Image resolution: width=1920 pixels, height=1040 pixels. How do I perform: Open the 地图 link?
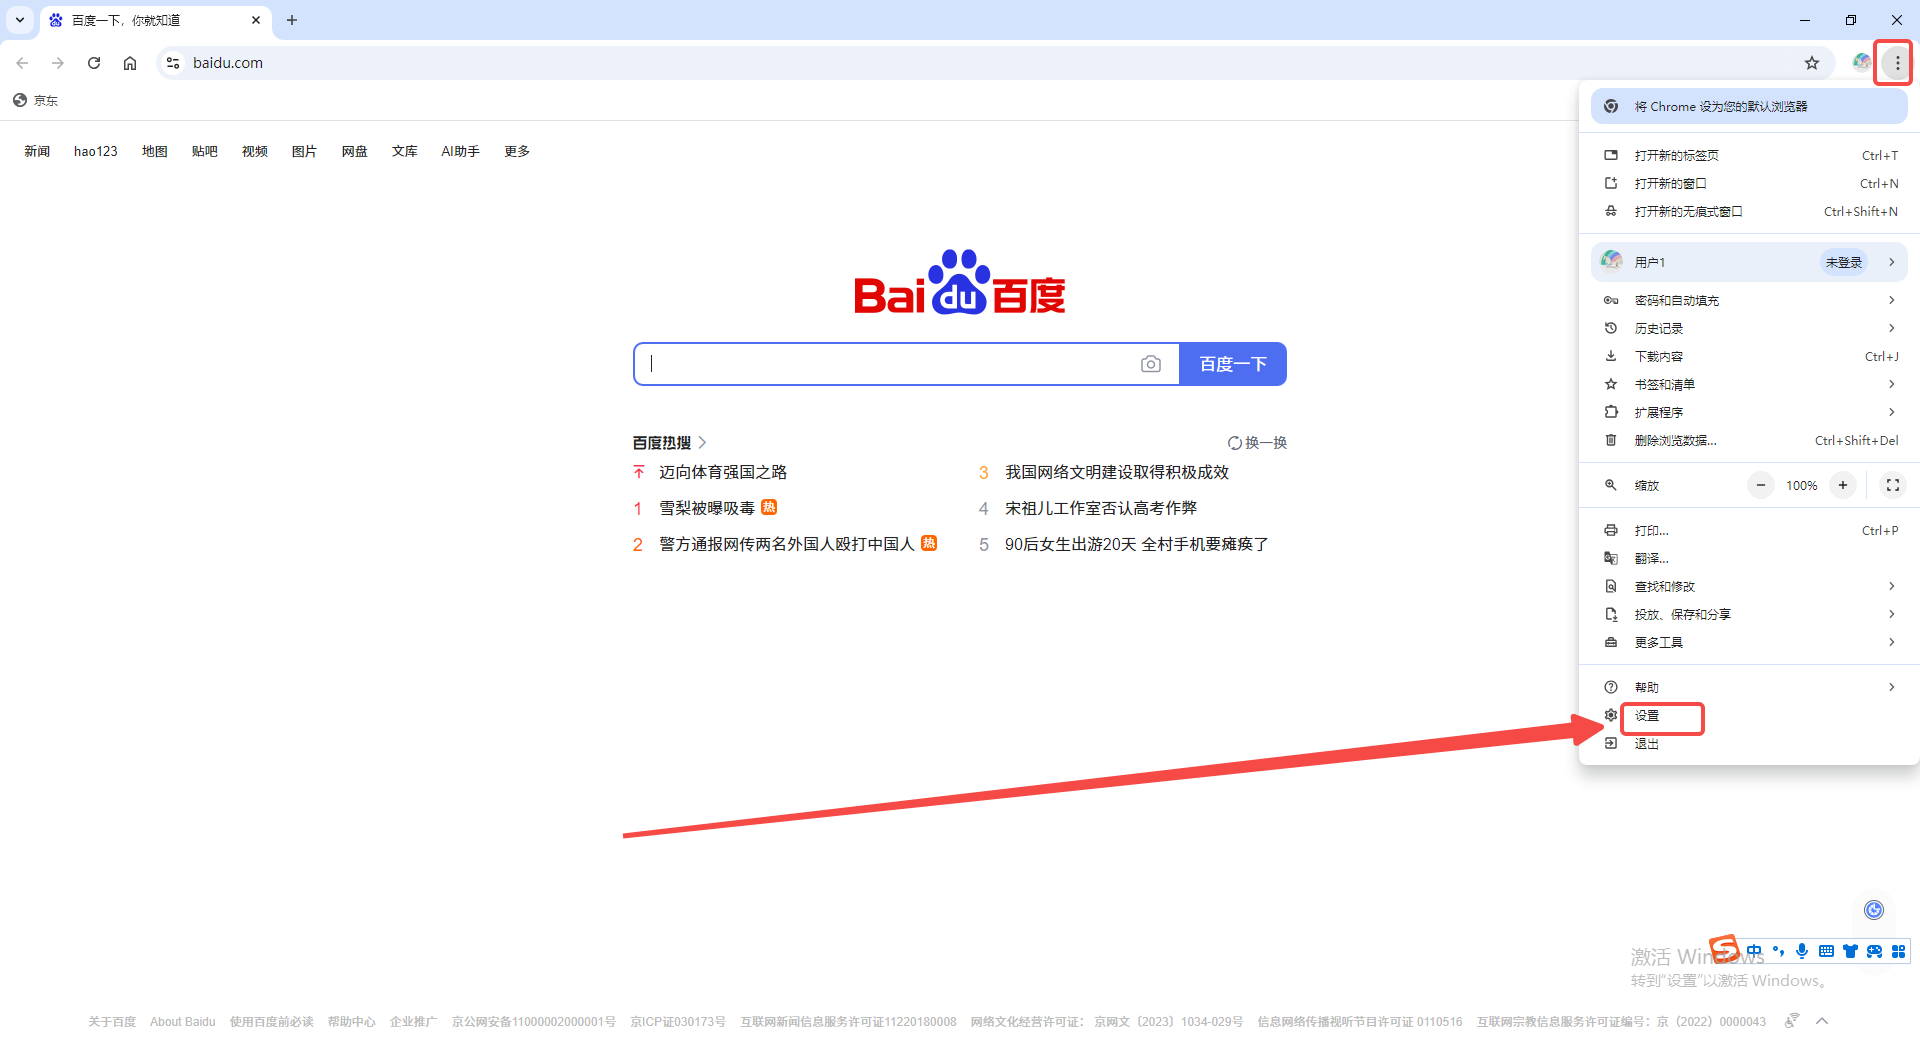click(155, 151)
